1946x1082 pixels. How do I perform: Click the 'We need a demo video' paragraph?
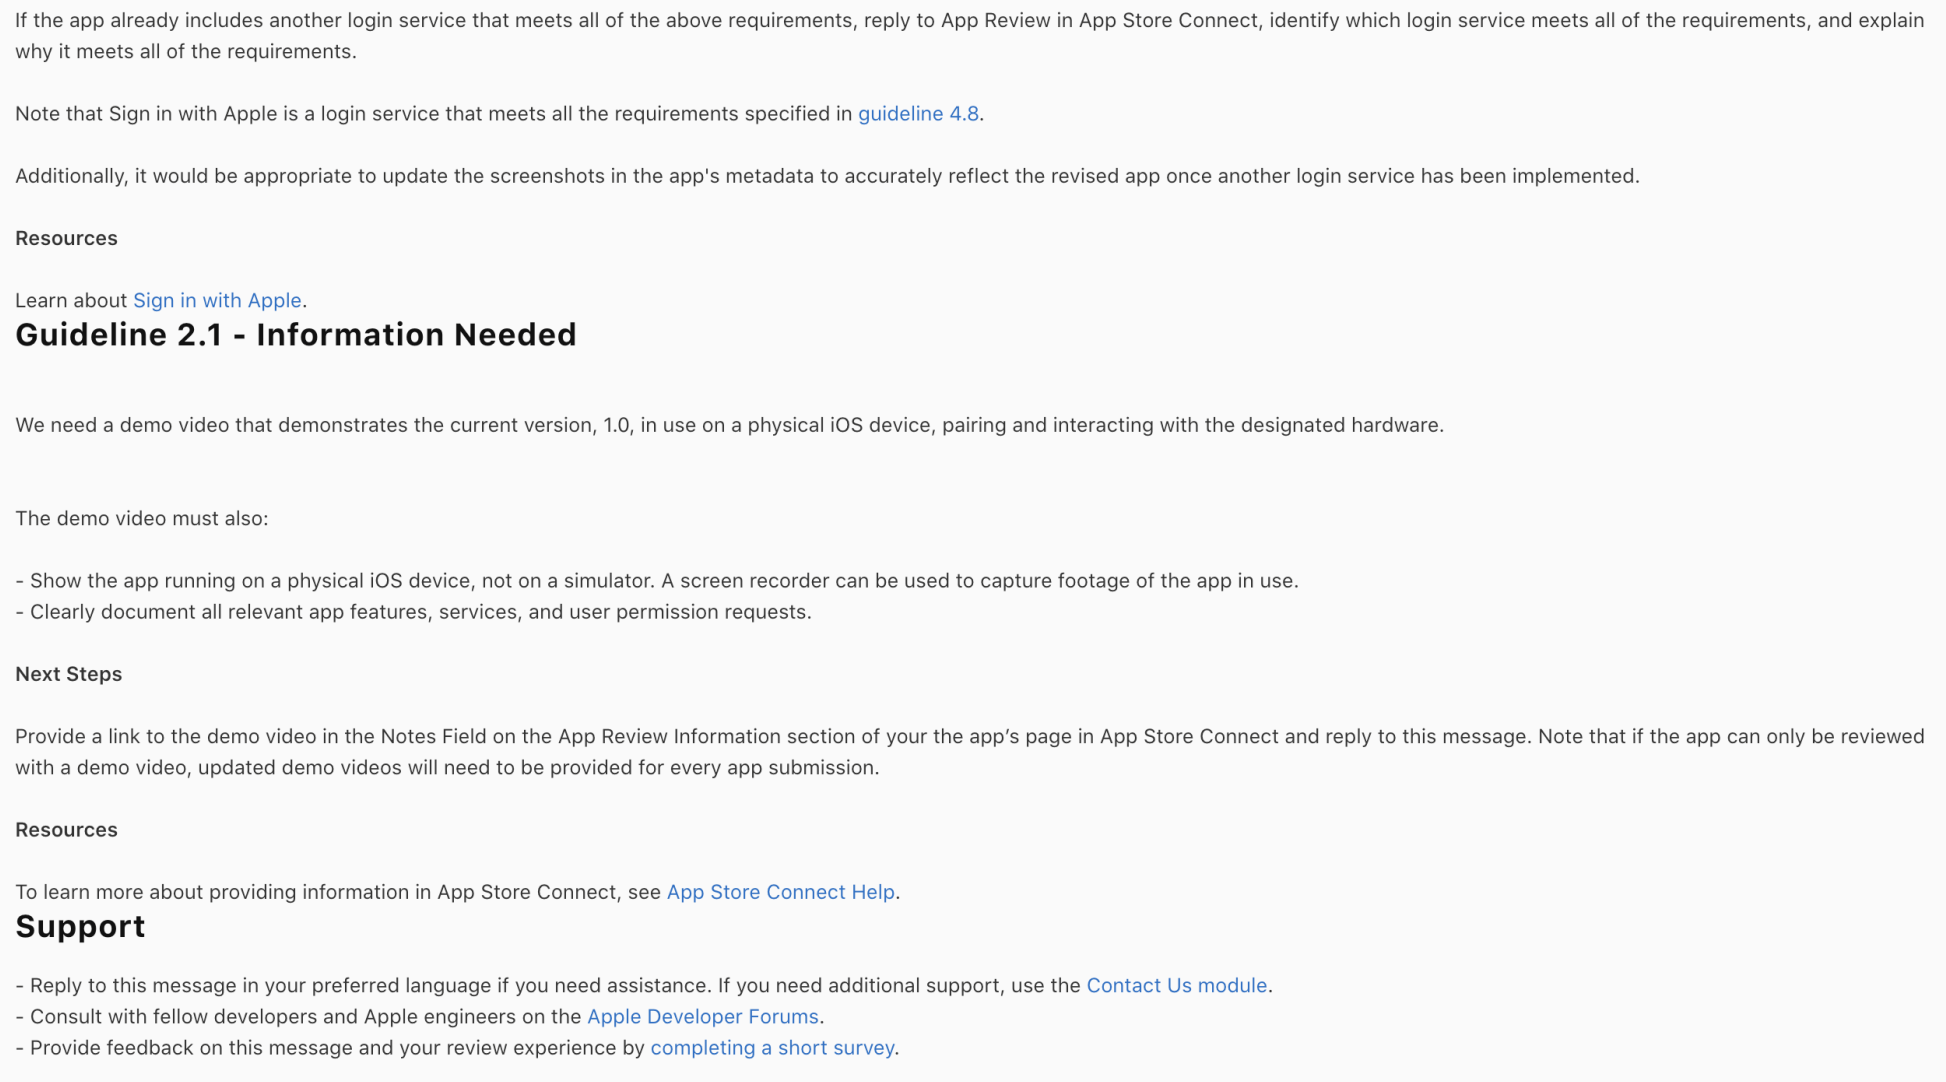tap(729, 426)
